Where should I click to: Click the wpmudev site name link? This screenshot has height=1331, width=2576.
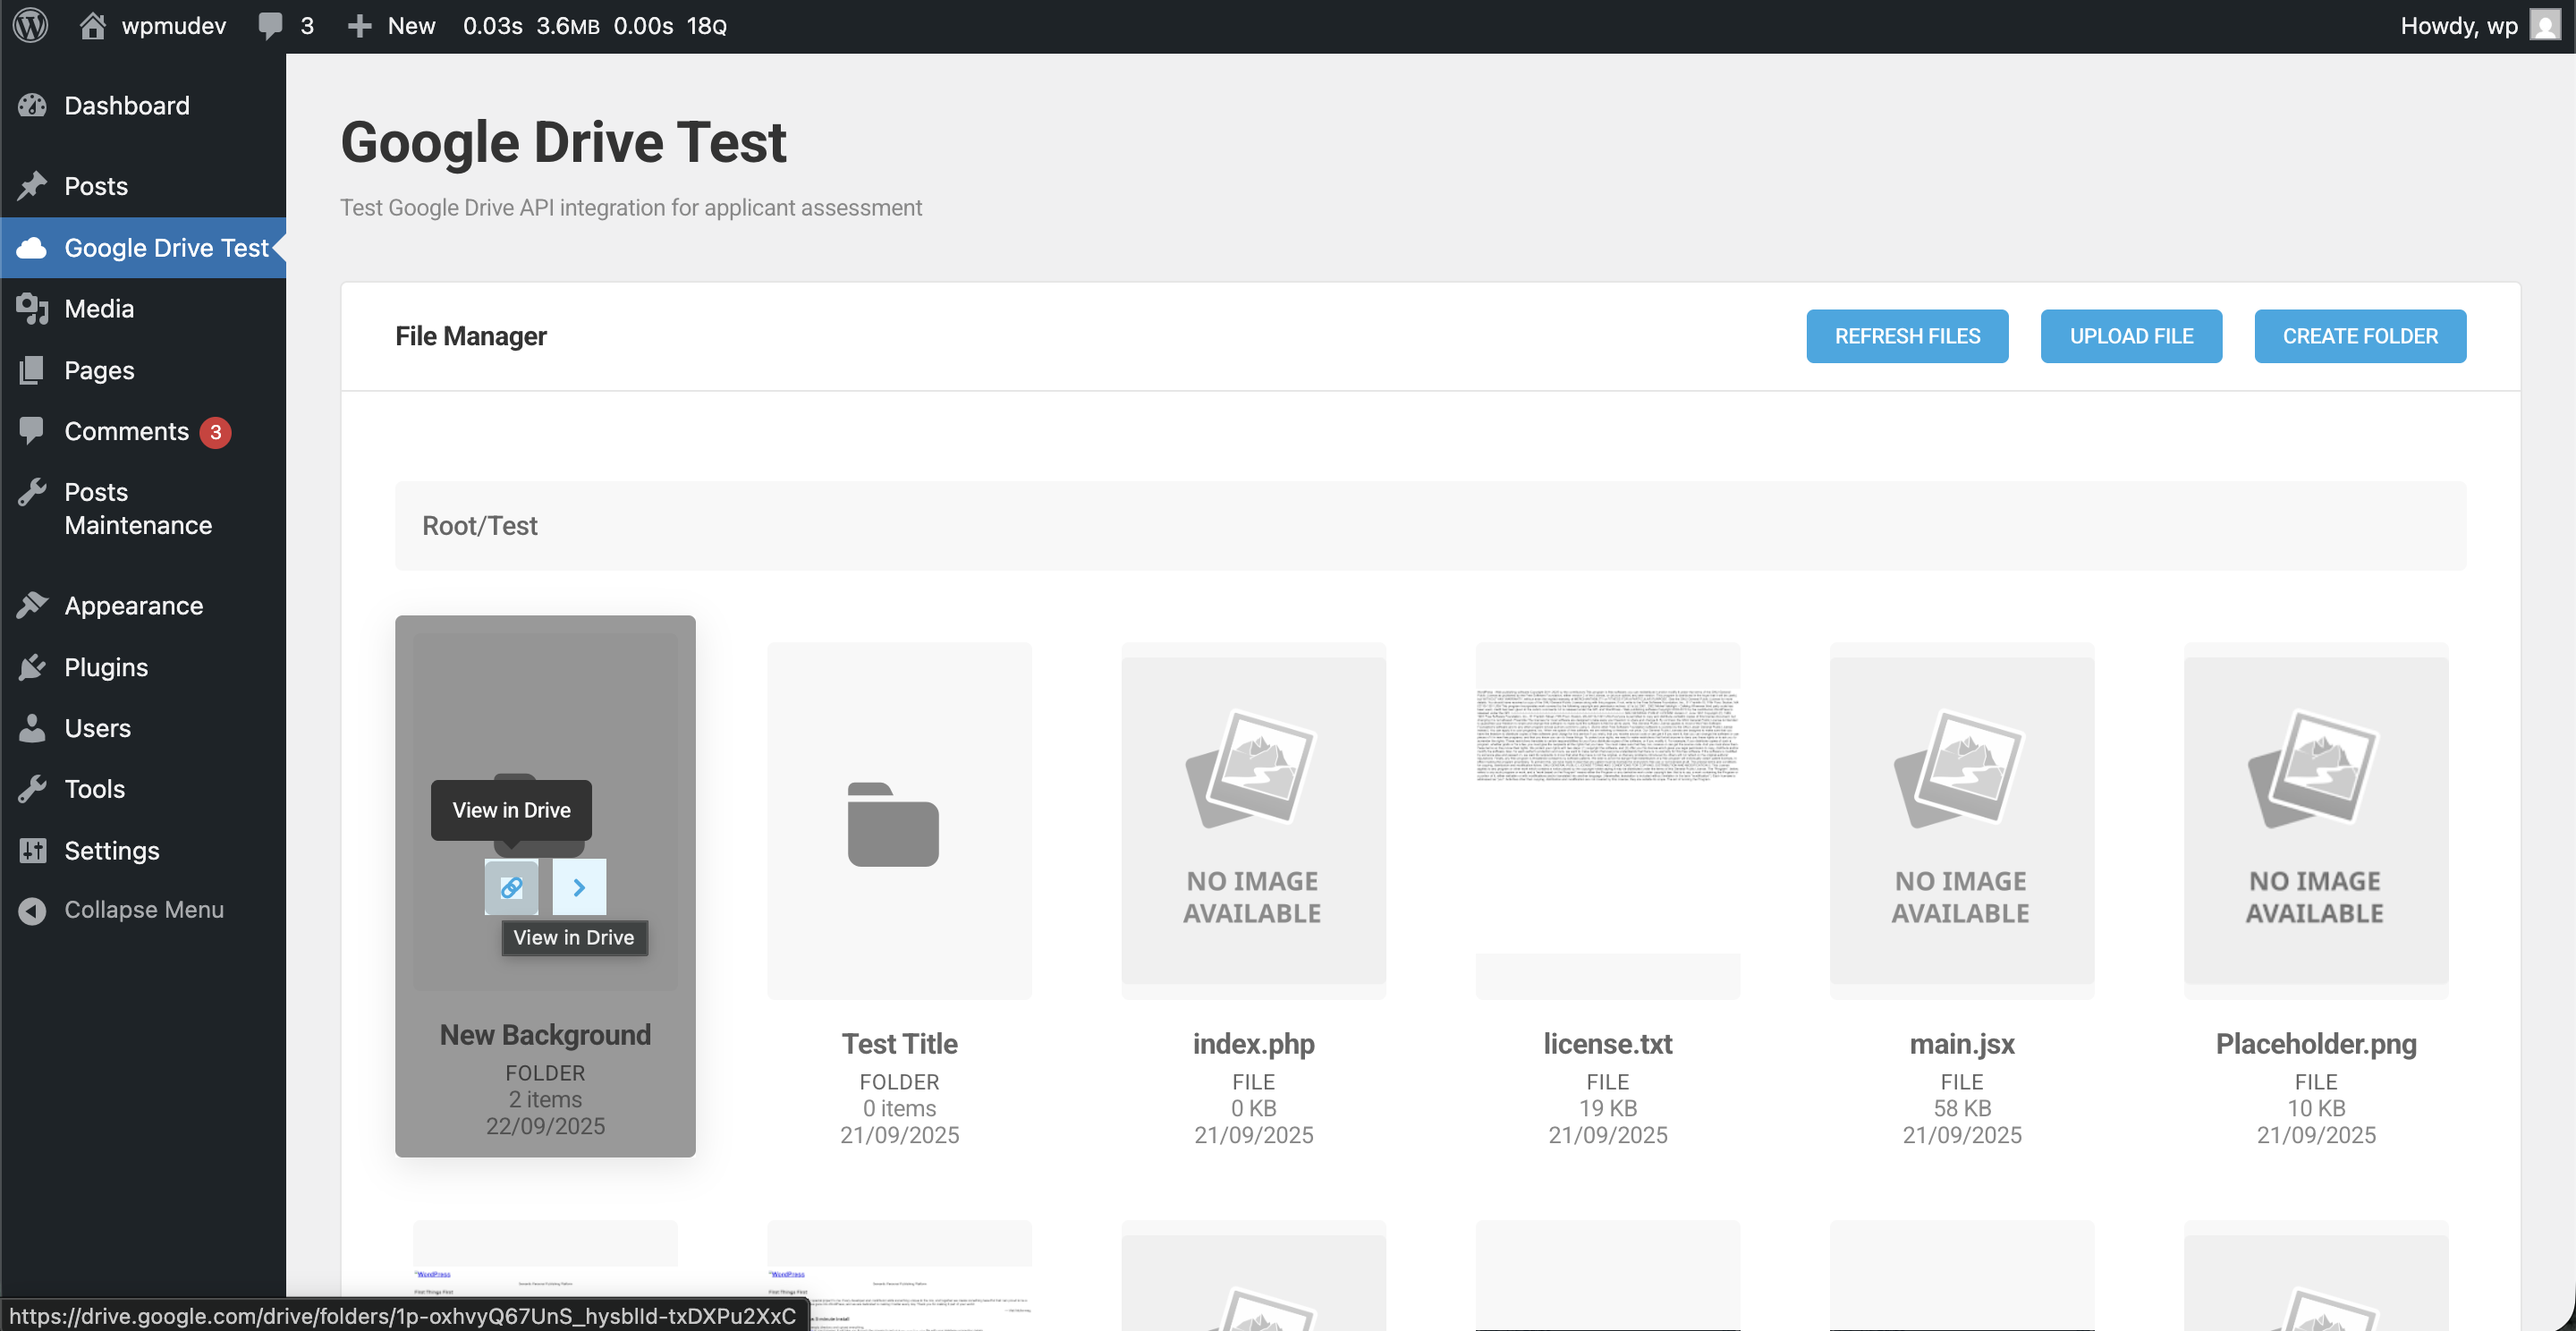click(174, 26)
